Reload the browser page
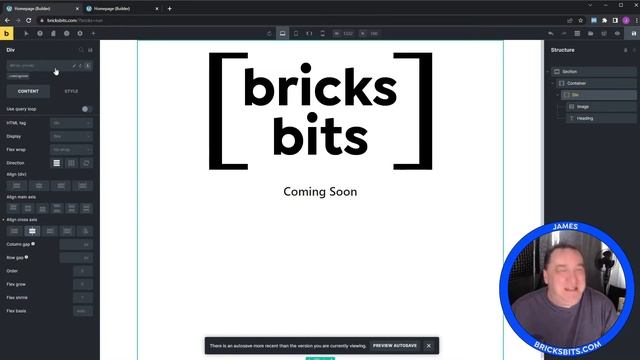Screen dimensions: 640x360 tap(29, 20)
